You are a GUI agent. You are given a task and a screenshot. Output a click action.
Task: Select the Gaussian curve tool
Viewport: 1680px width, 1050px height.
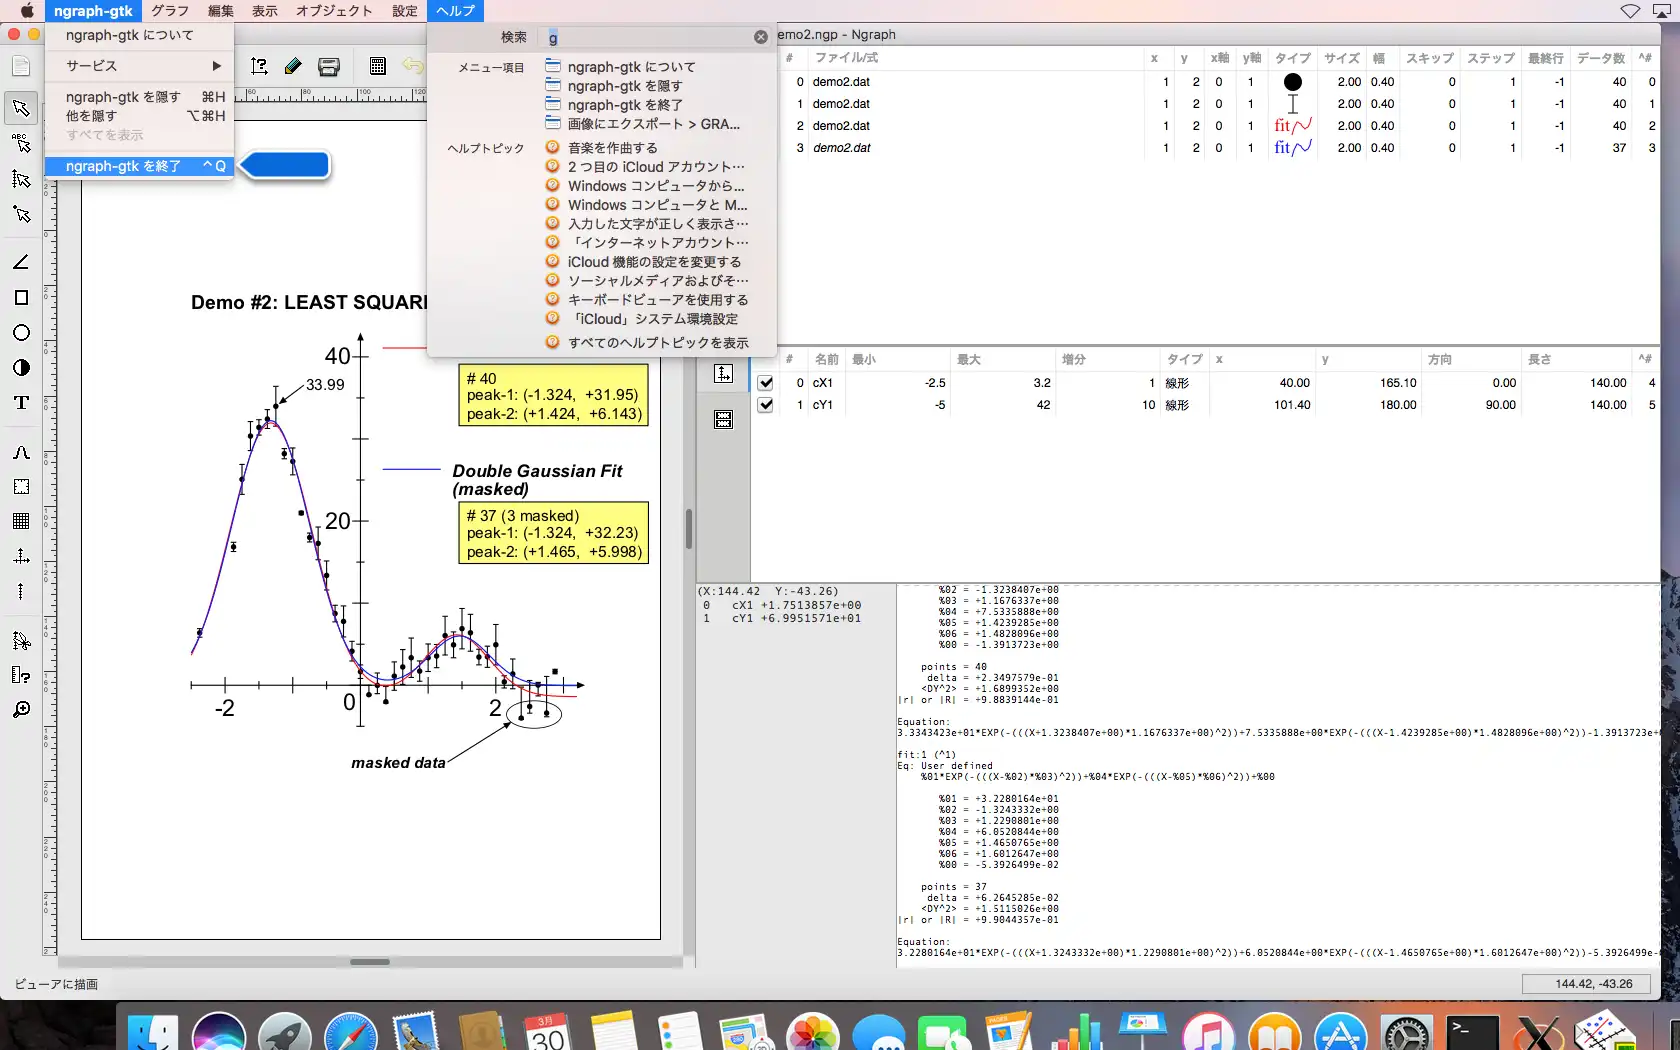[21, 453]
